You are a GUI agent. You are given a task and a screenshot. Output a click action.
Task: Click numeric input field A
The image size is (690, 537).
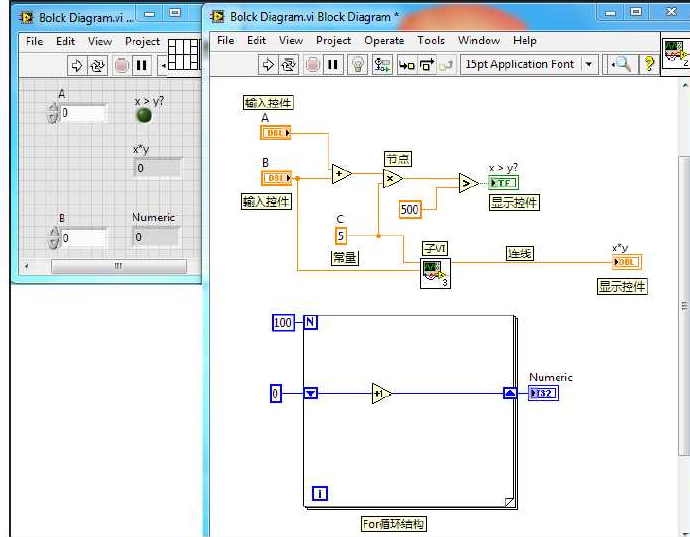click(83, 113)
